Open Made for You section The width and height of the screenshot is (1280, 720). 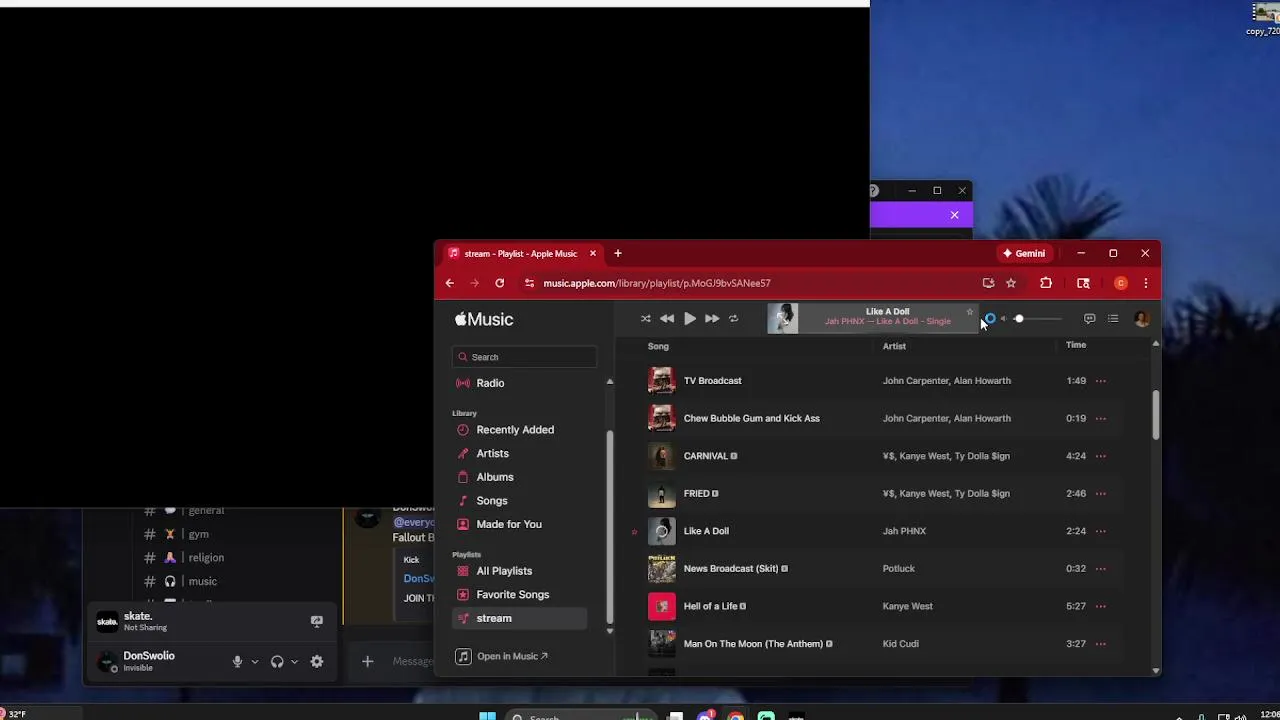click(509, 524)
